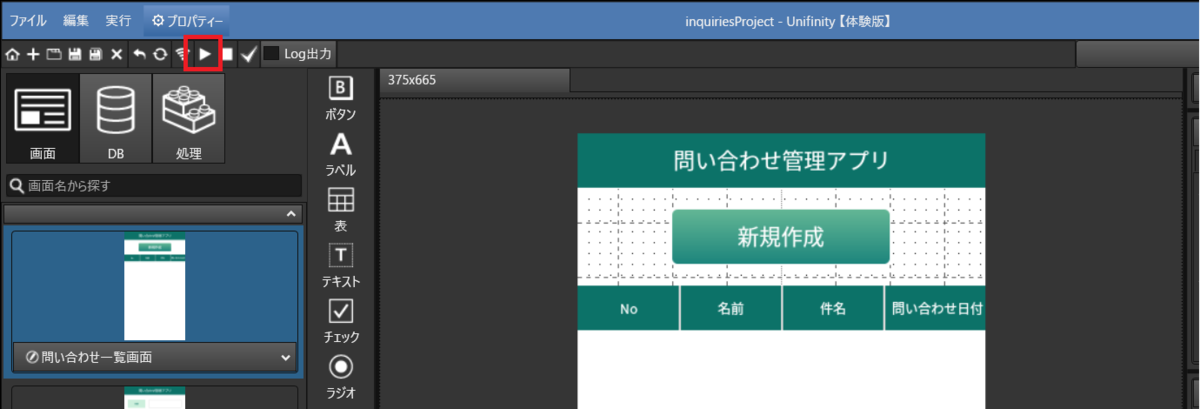
Task: Click the stop square icon in toolbar
Action: (228, 54)
